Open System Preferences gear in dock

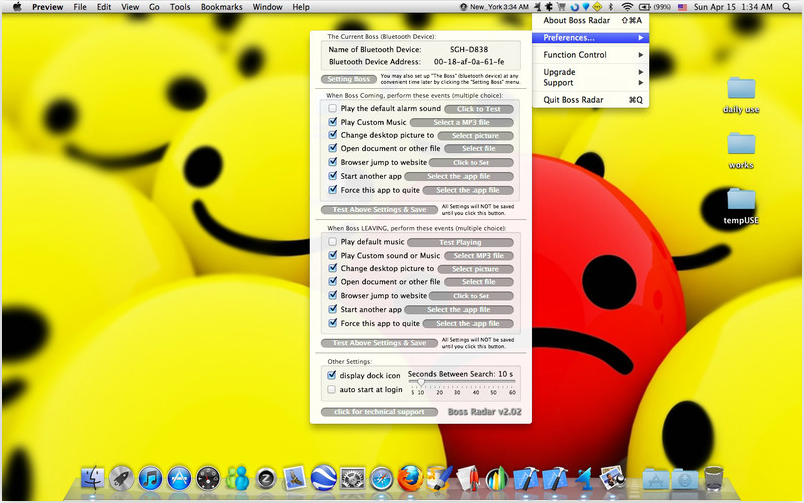353,478
